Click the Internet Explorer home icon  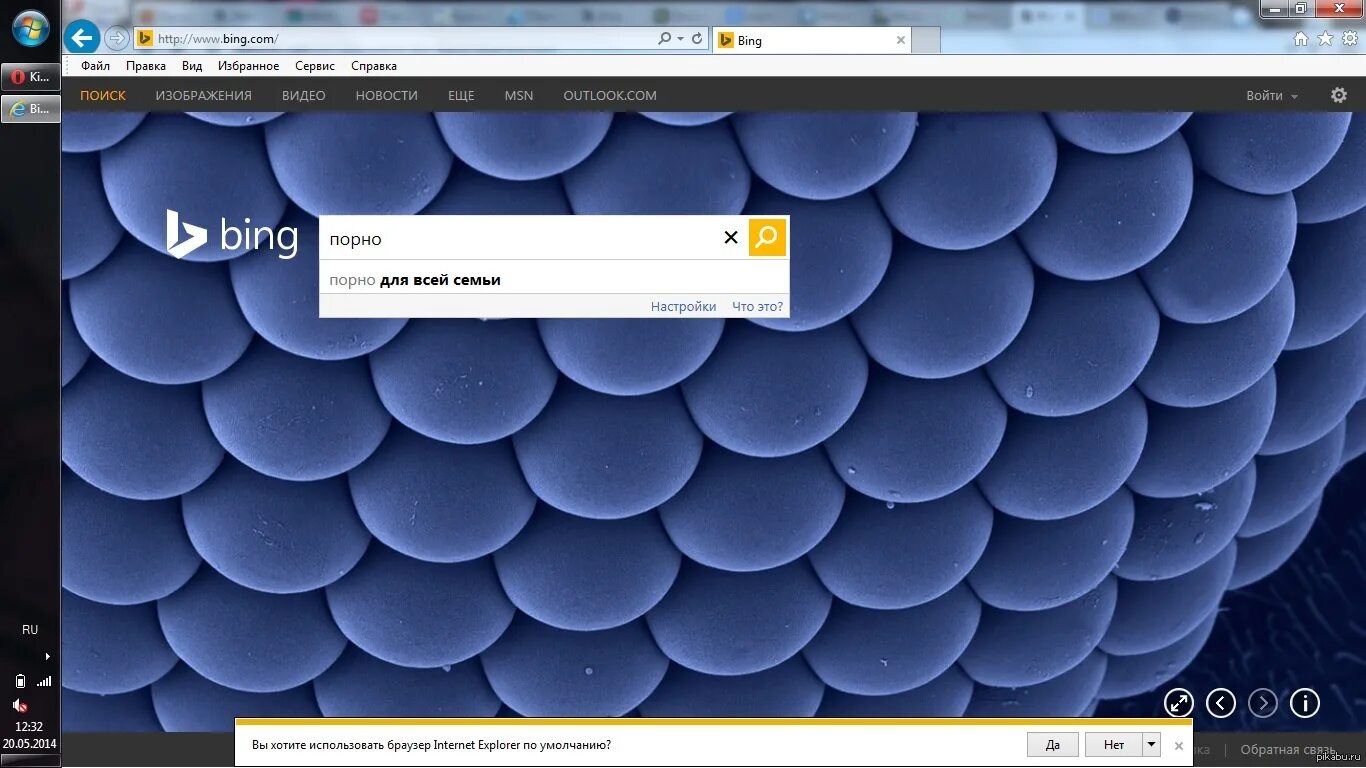point(1301,39)
